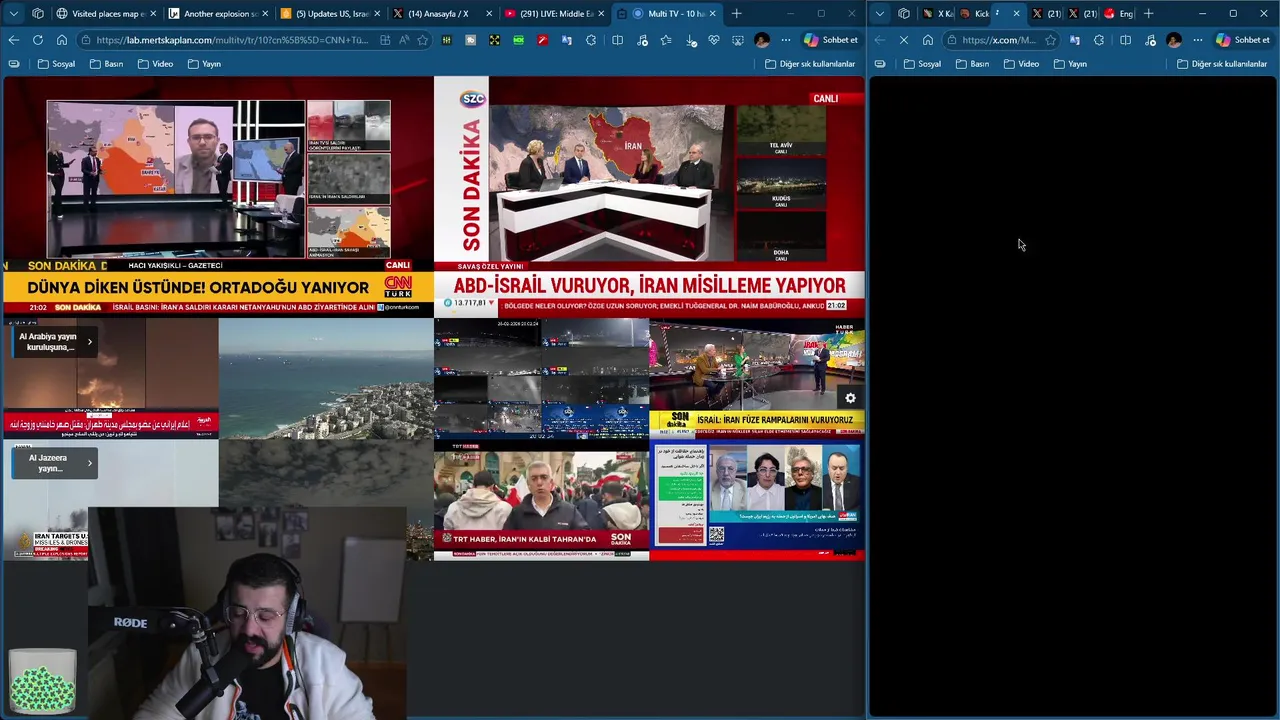Screen dimensions: 1280x720
Task: Select the 'Multi TV' tab
Action: [x=668, y=13]
